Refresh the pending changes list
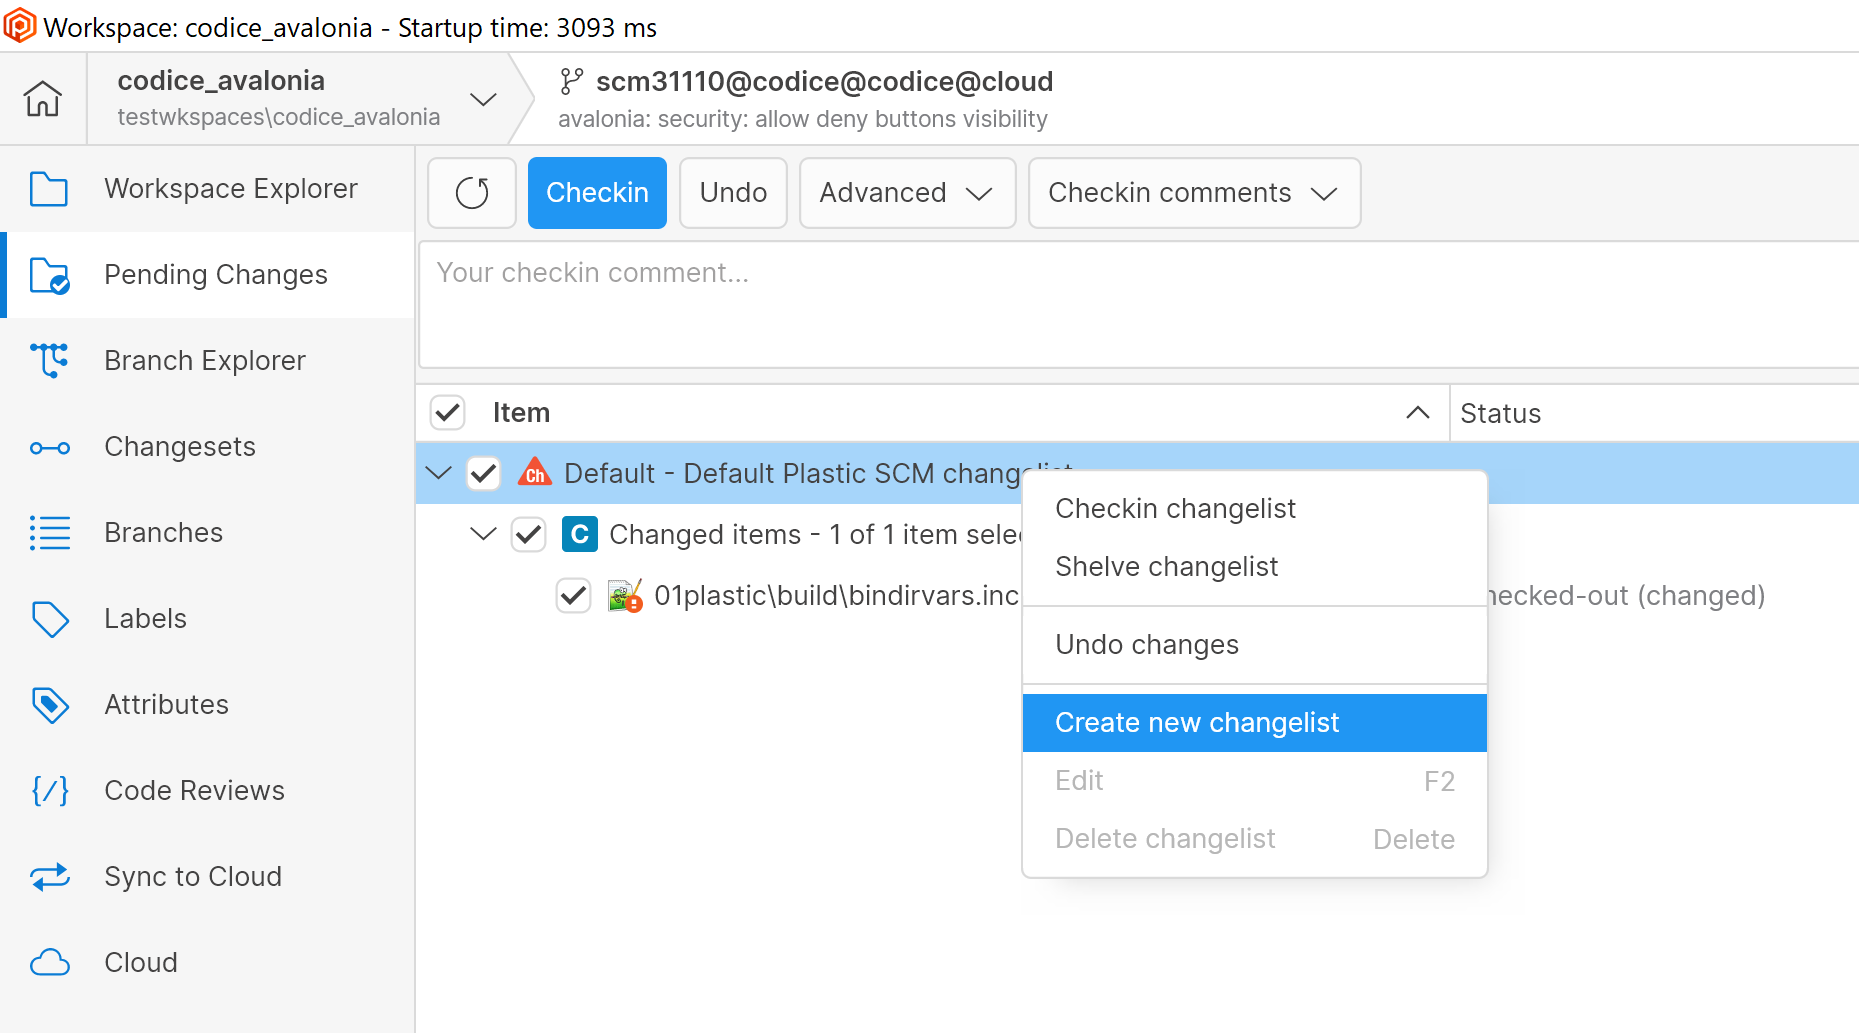The image size is (1859, 1033). point(471,192)
